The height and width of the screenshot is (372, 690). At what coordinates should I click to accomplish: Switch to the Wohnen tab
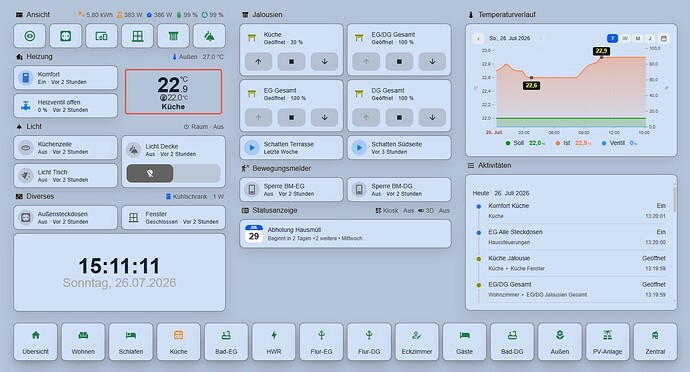tap(83, 342)
